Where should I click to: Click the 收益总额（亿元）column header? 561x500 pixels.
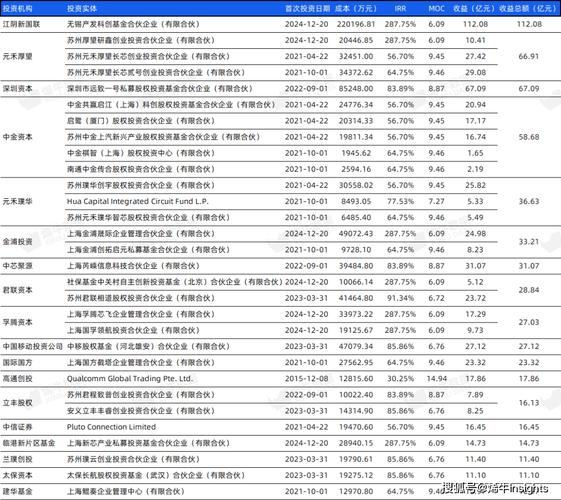(528, 8)
